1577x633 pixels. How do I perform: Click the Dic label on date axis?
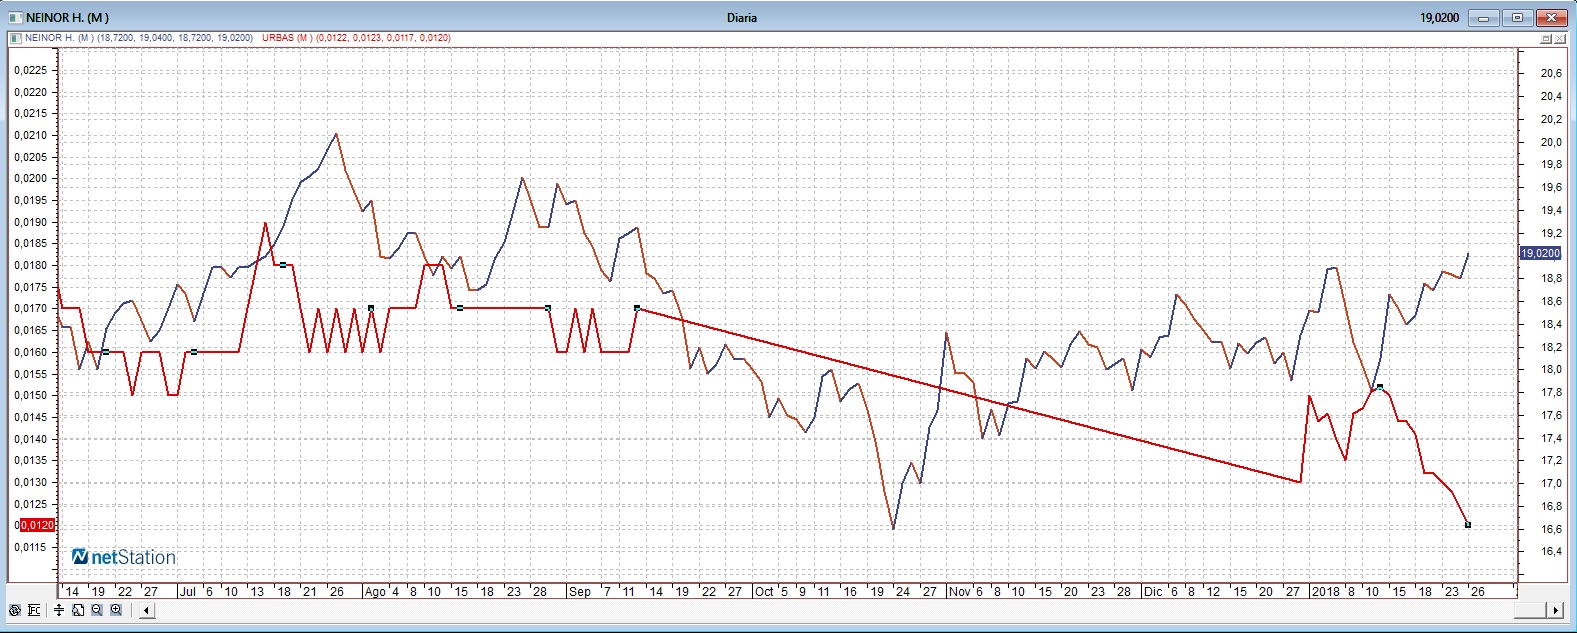click(x=1153, y=591)
